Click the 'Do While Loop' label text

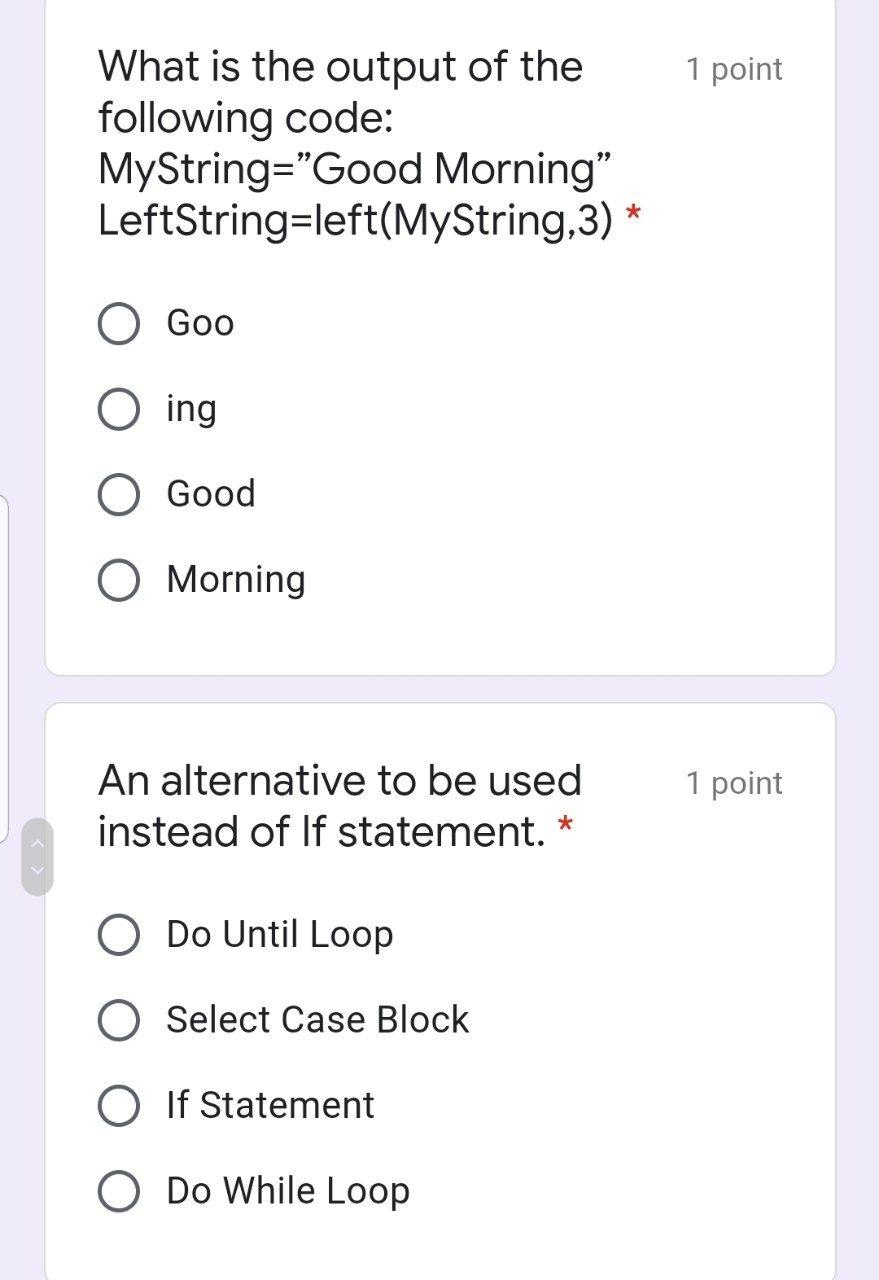pyautogui.click(x=288, y=1190)
